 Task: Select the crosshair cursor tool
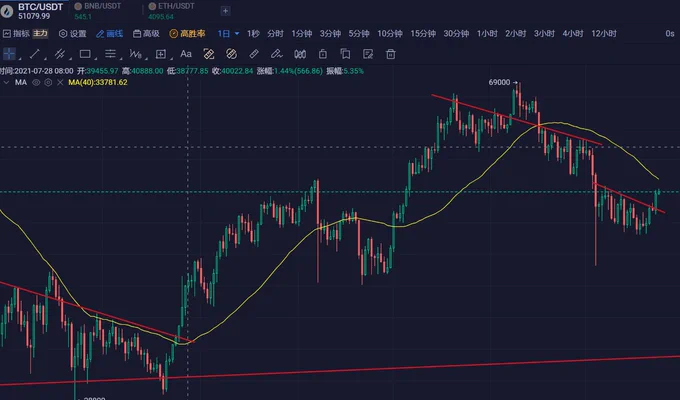point(9,54)
